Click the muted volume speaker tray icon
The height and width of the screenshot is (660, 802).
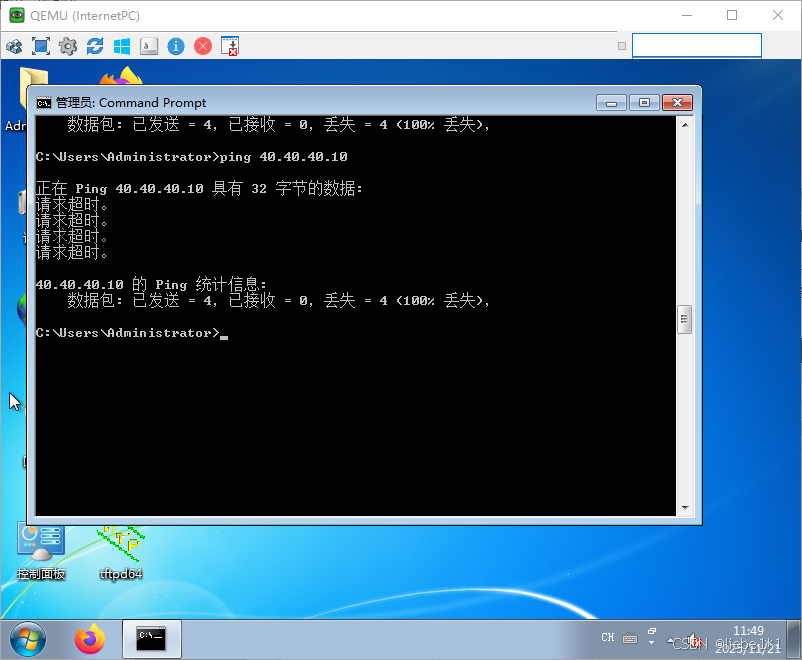[694, 641]
